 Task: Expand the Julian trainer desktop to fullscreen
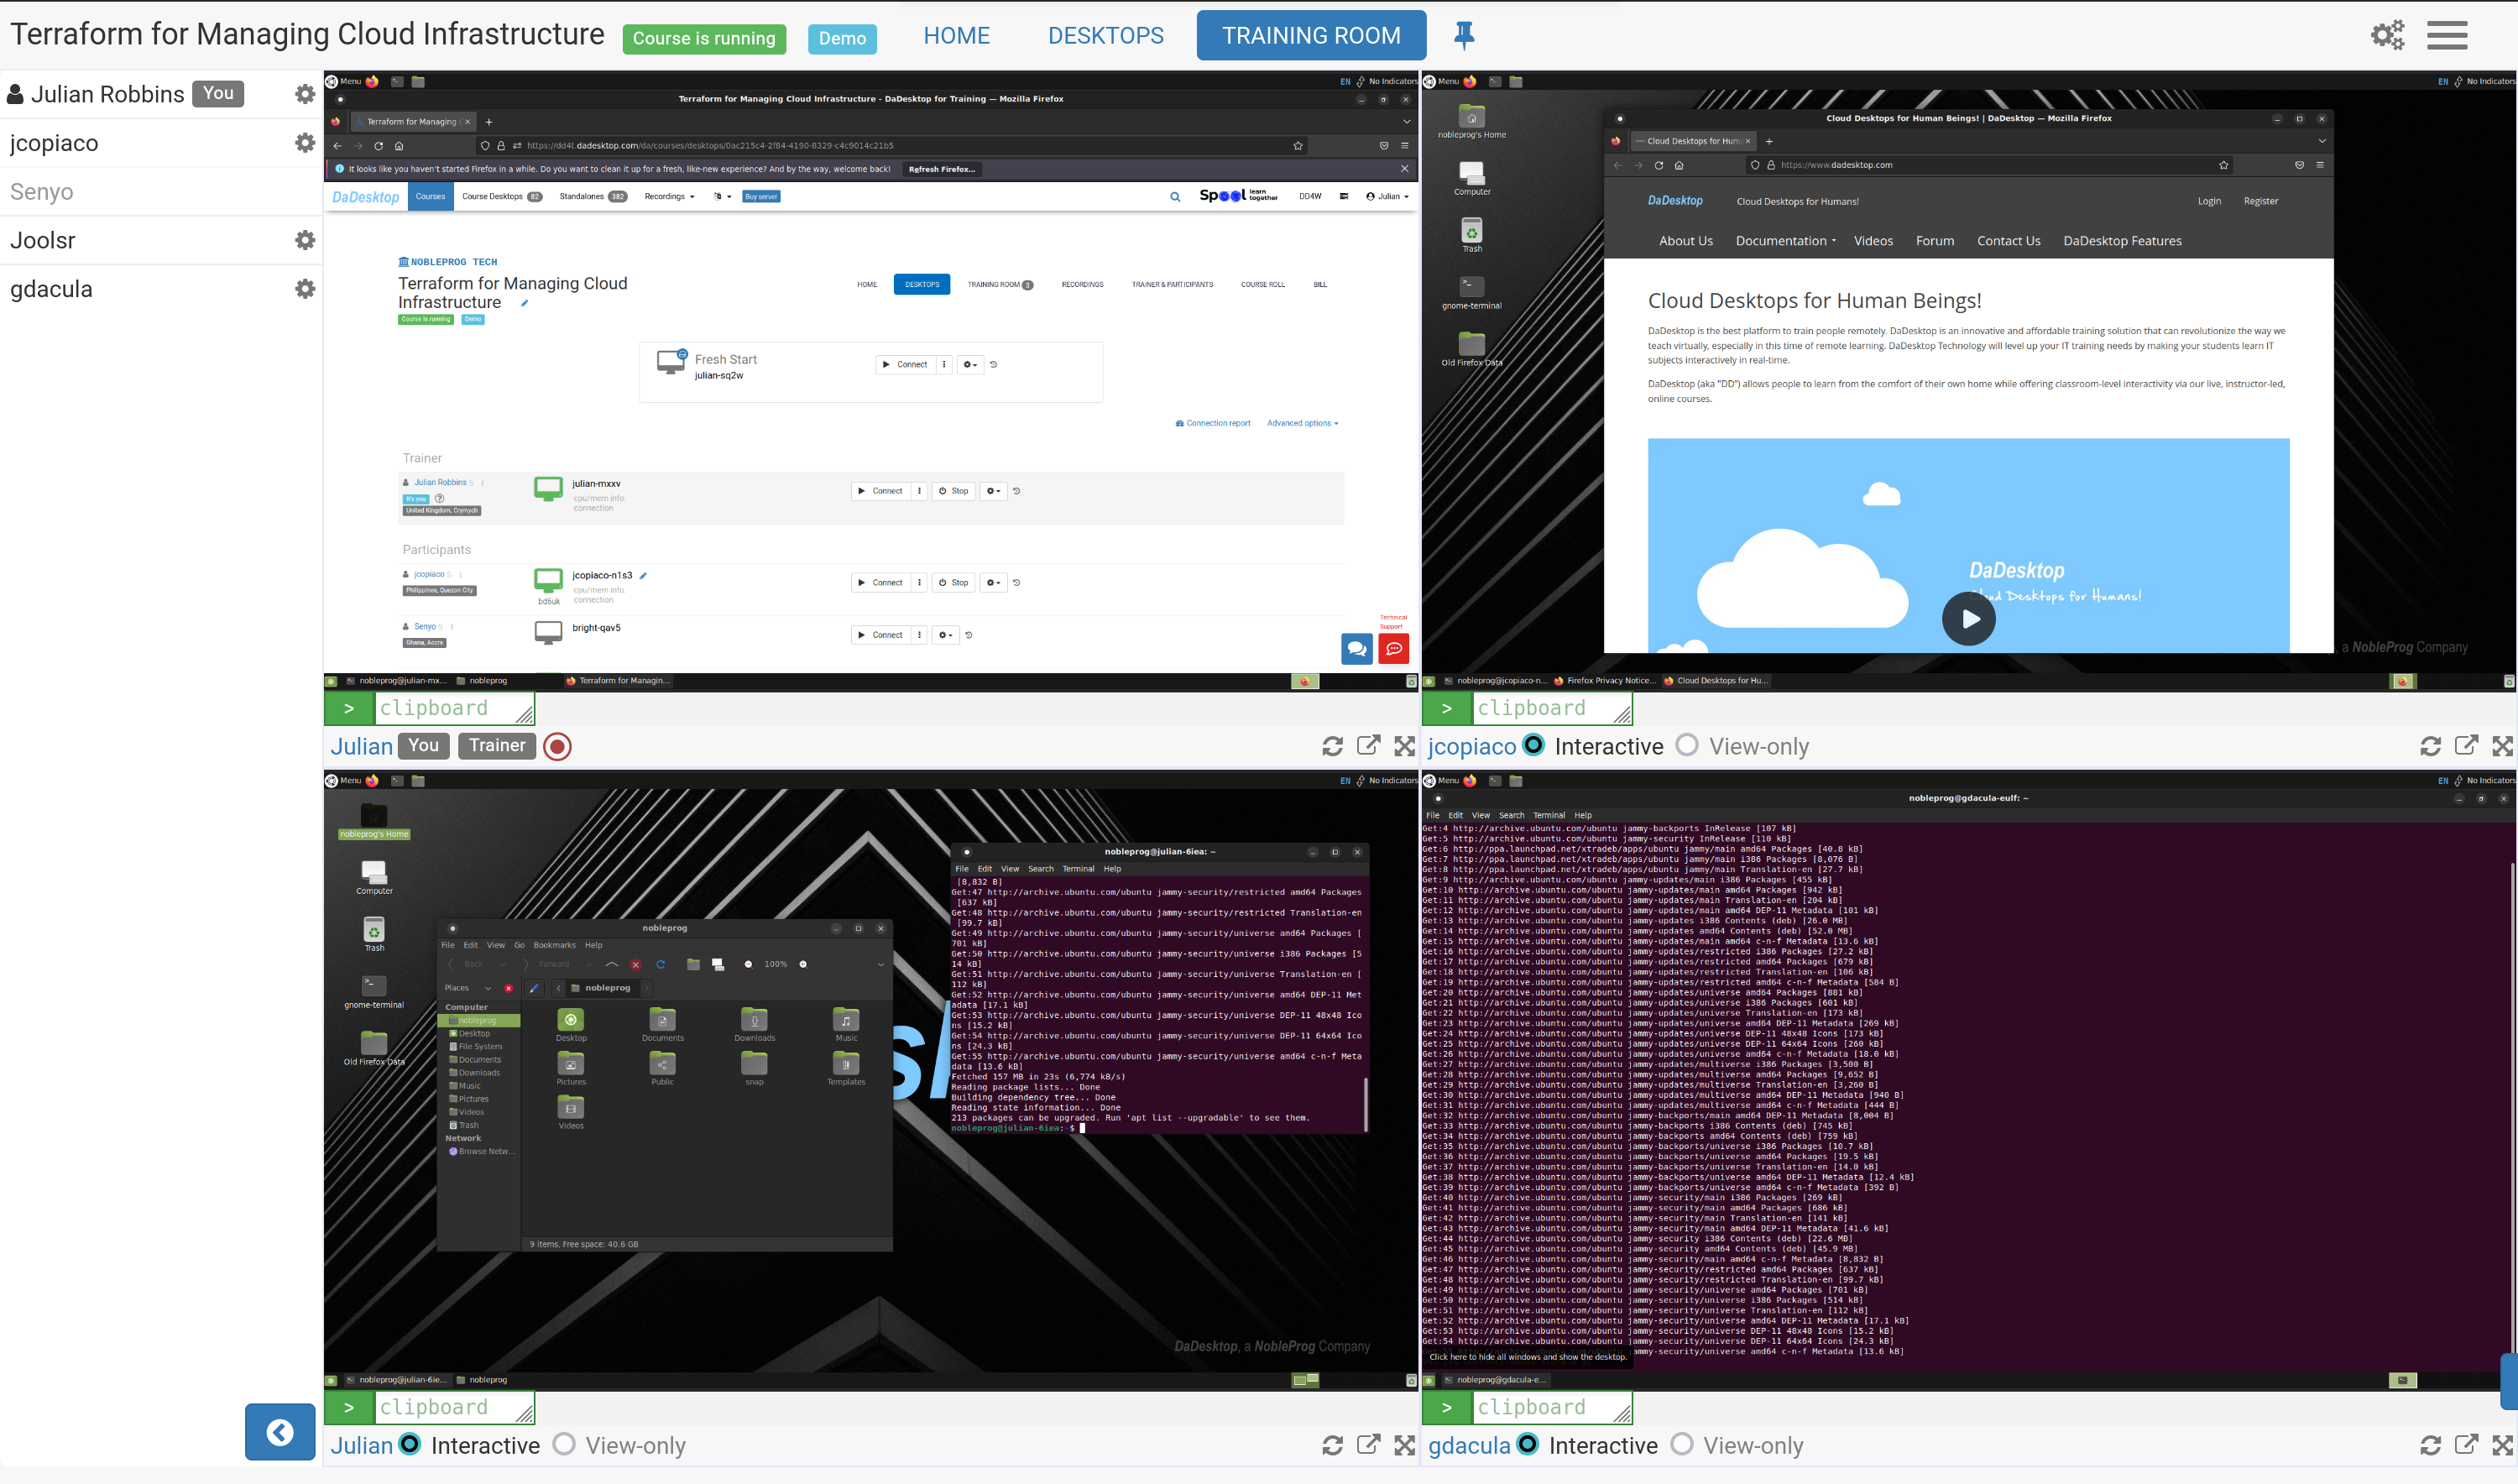pos(1405,746)
